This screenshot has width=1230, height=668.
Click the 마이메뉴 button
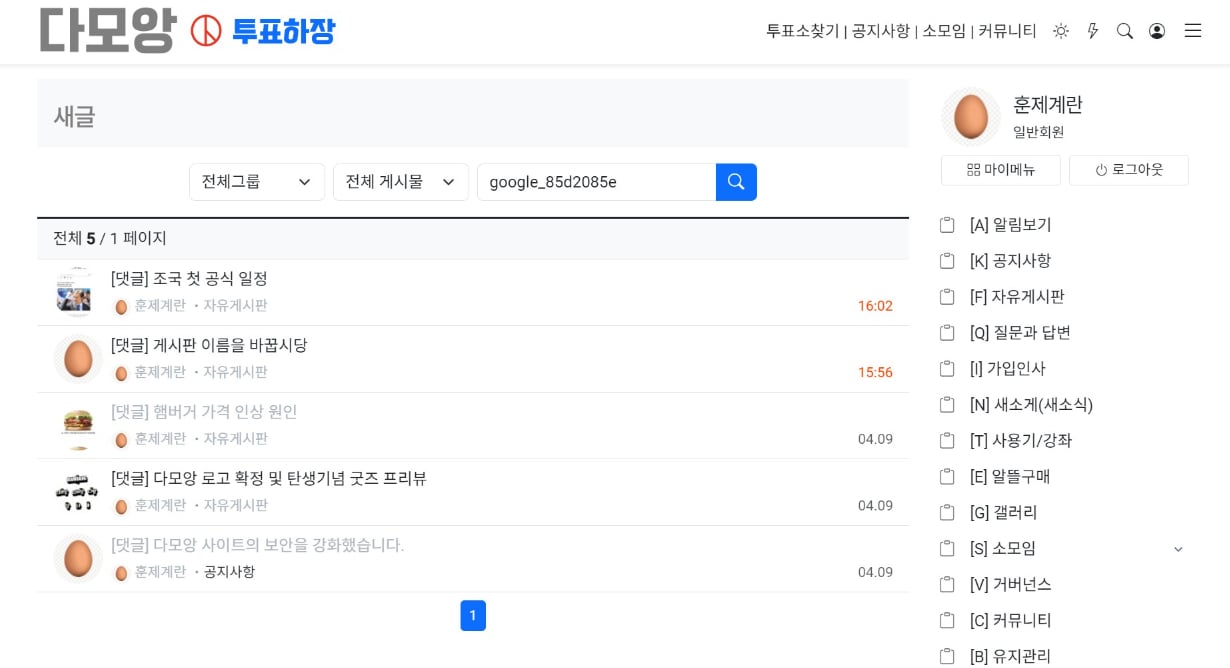[1001, 170]
